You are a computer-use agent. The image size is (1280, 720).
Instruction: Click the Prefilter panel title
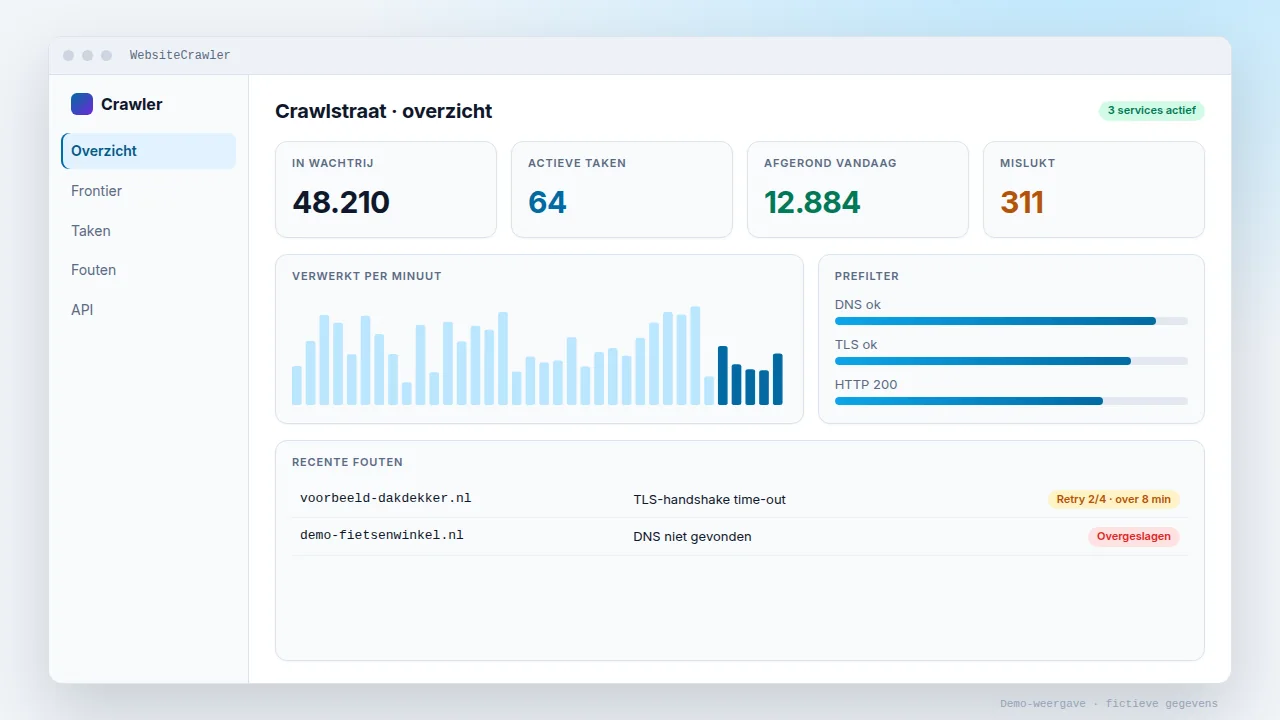(x=867, y=276)
